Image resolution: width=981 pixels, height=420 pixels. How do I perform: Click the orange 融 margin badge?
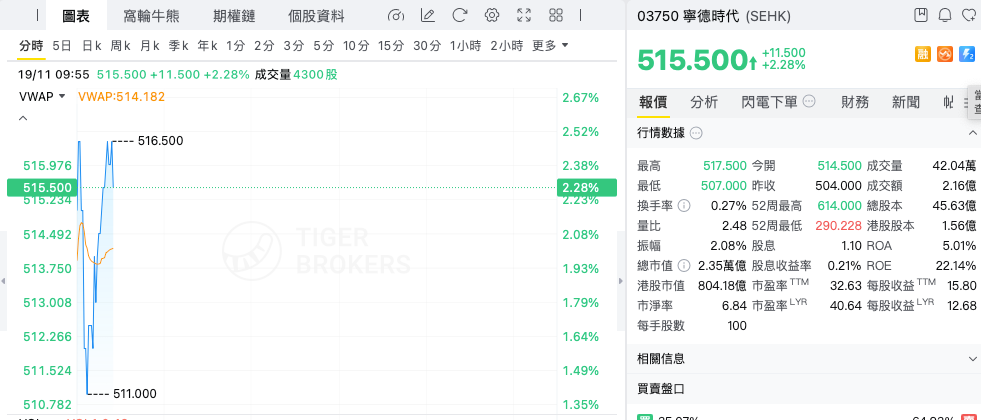coord(923,54)
